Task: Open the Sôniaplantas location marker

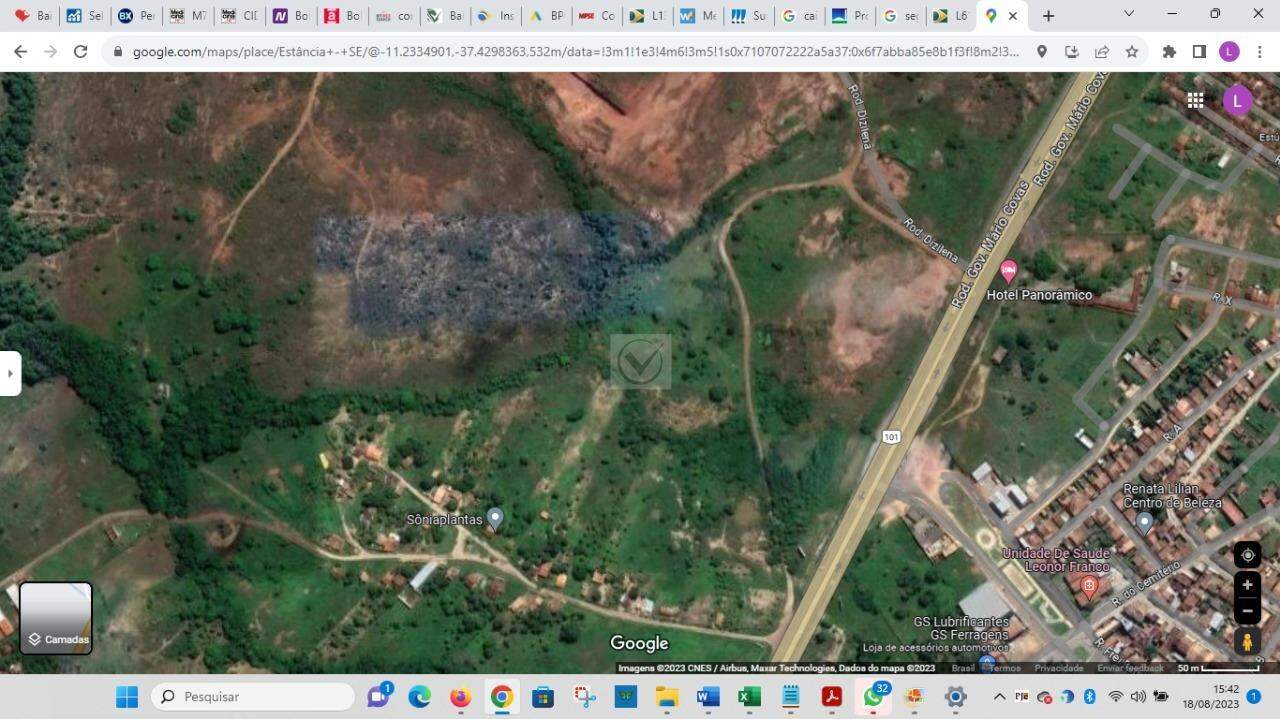Action: (x=494, y=518)
